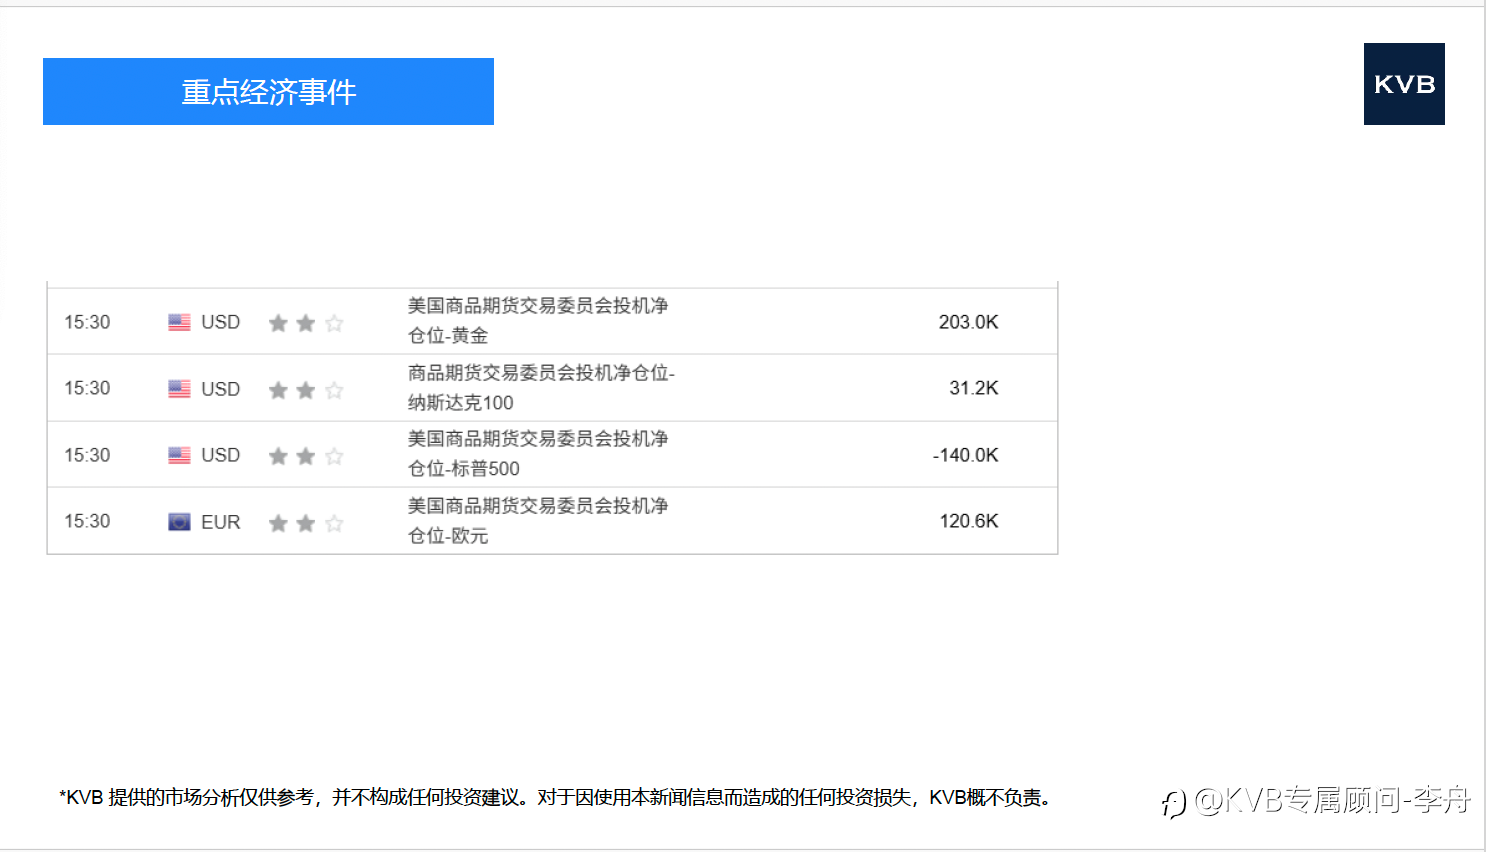The width and height of the screenshot is (1488, 852).
Task: Click the value 31.2K
Action: click(974, 388)
